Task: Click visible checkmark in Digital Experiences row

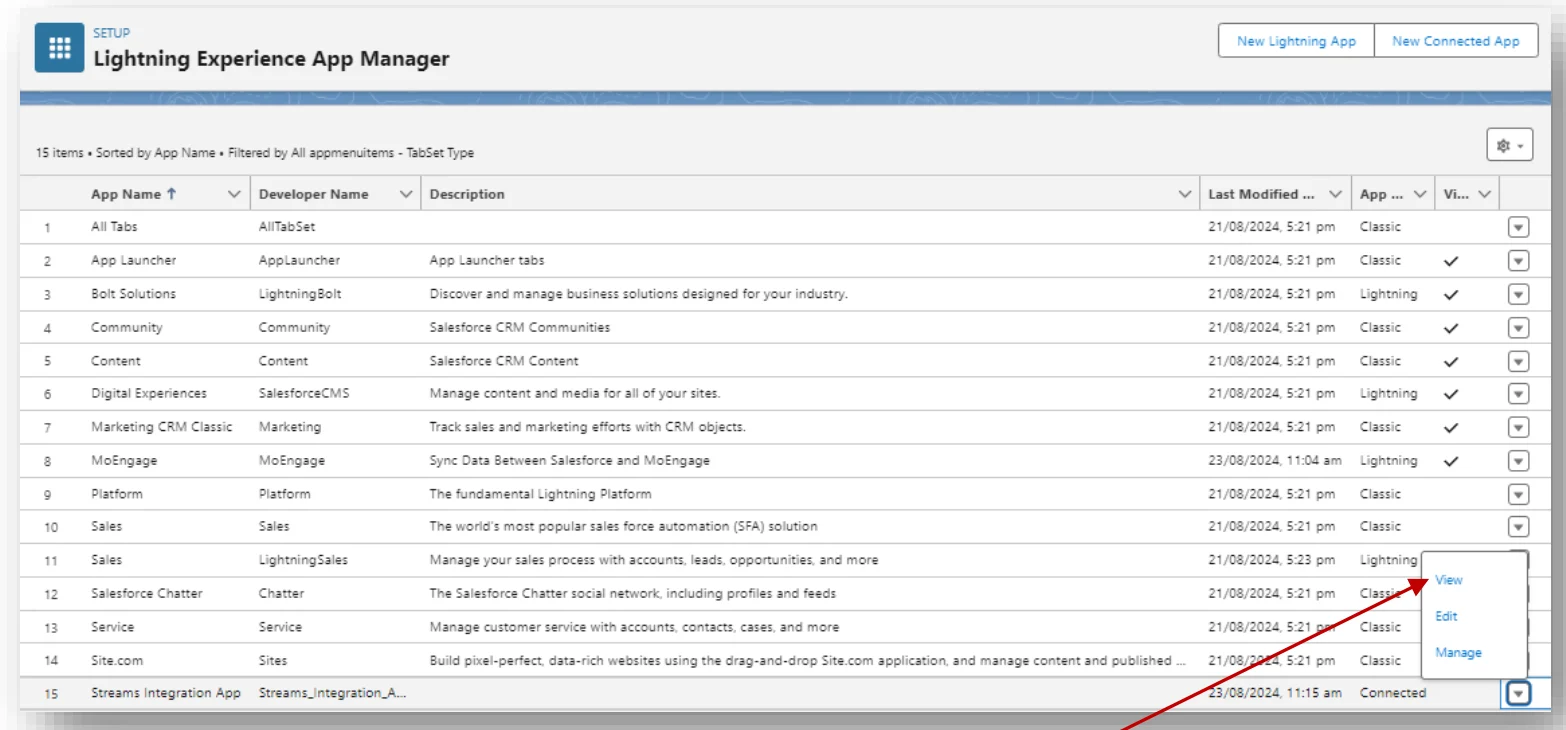Action: click(1452, 394)
